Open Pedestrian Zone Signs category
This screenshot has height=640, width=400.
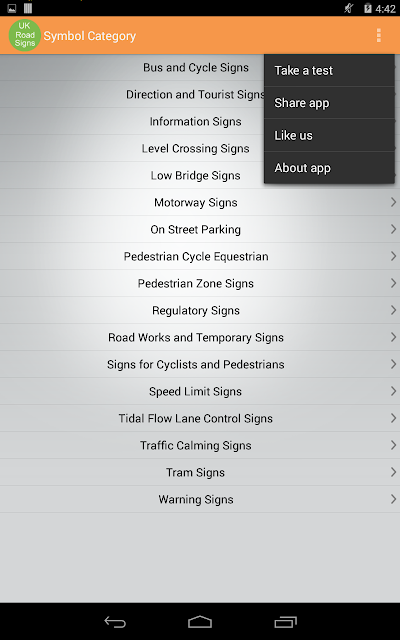pos(200,283)
